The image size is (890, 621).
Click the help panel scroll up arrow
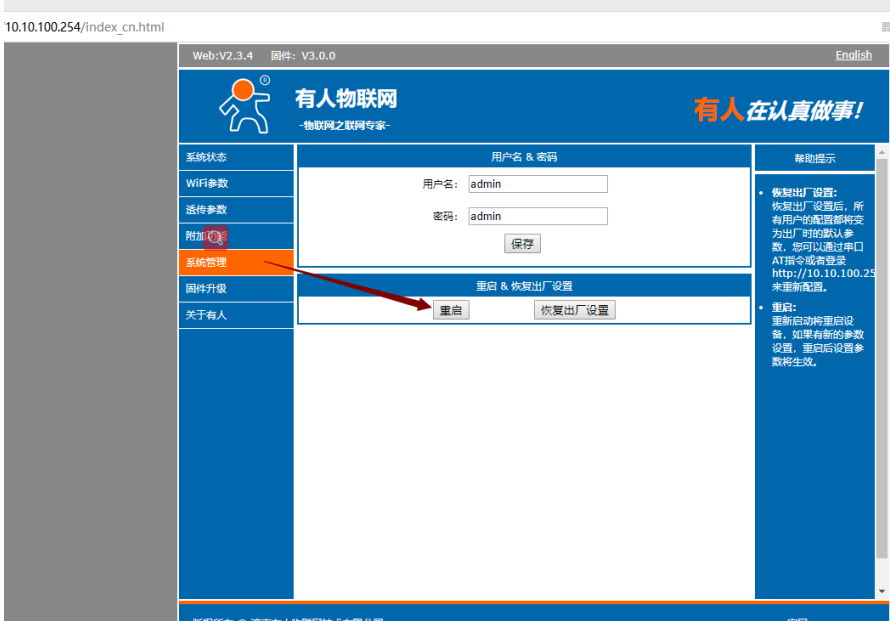(881, 153)
